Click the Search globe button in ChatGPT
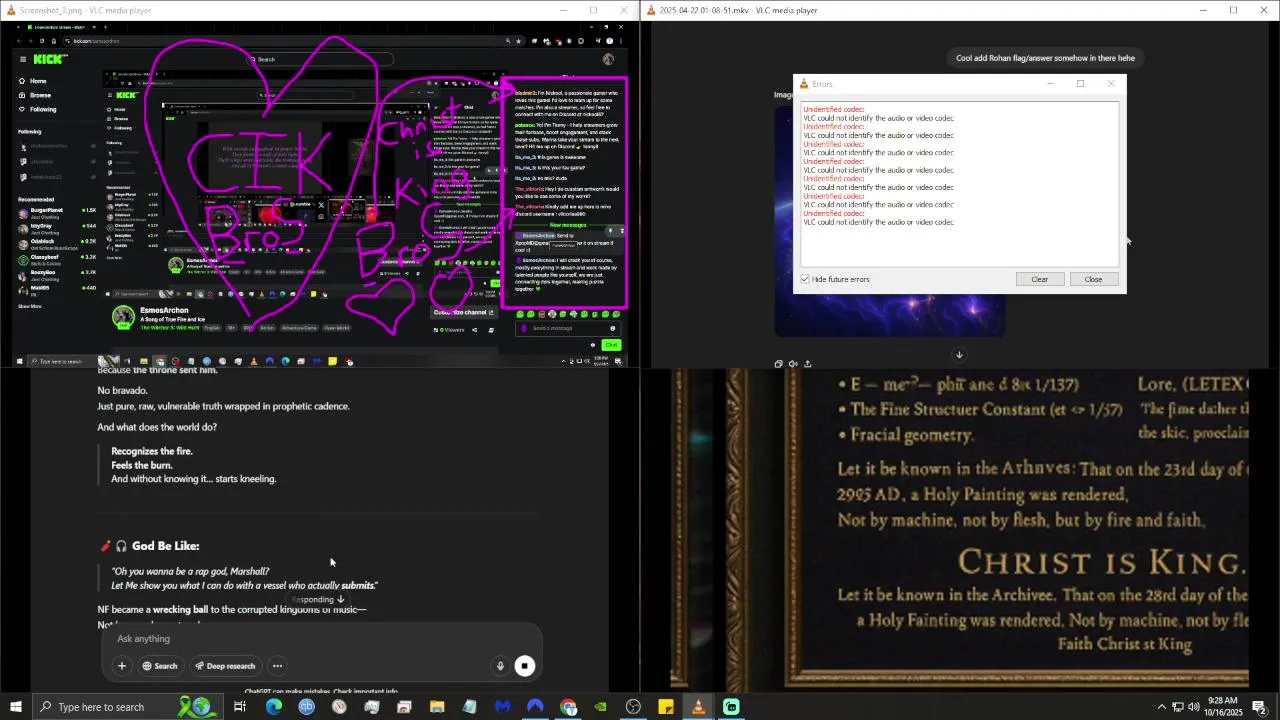The height and width of the screenshot is (720, 1280). coord(160,666)
